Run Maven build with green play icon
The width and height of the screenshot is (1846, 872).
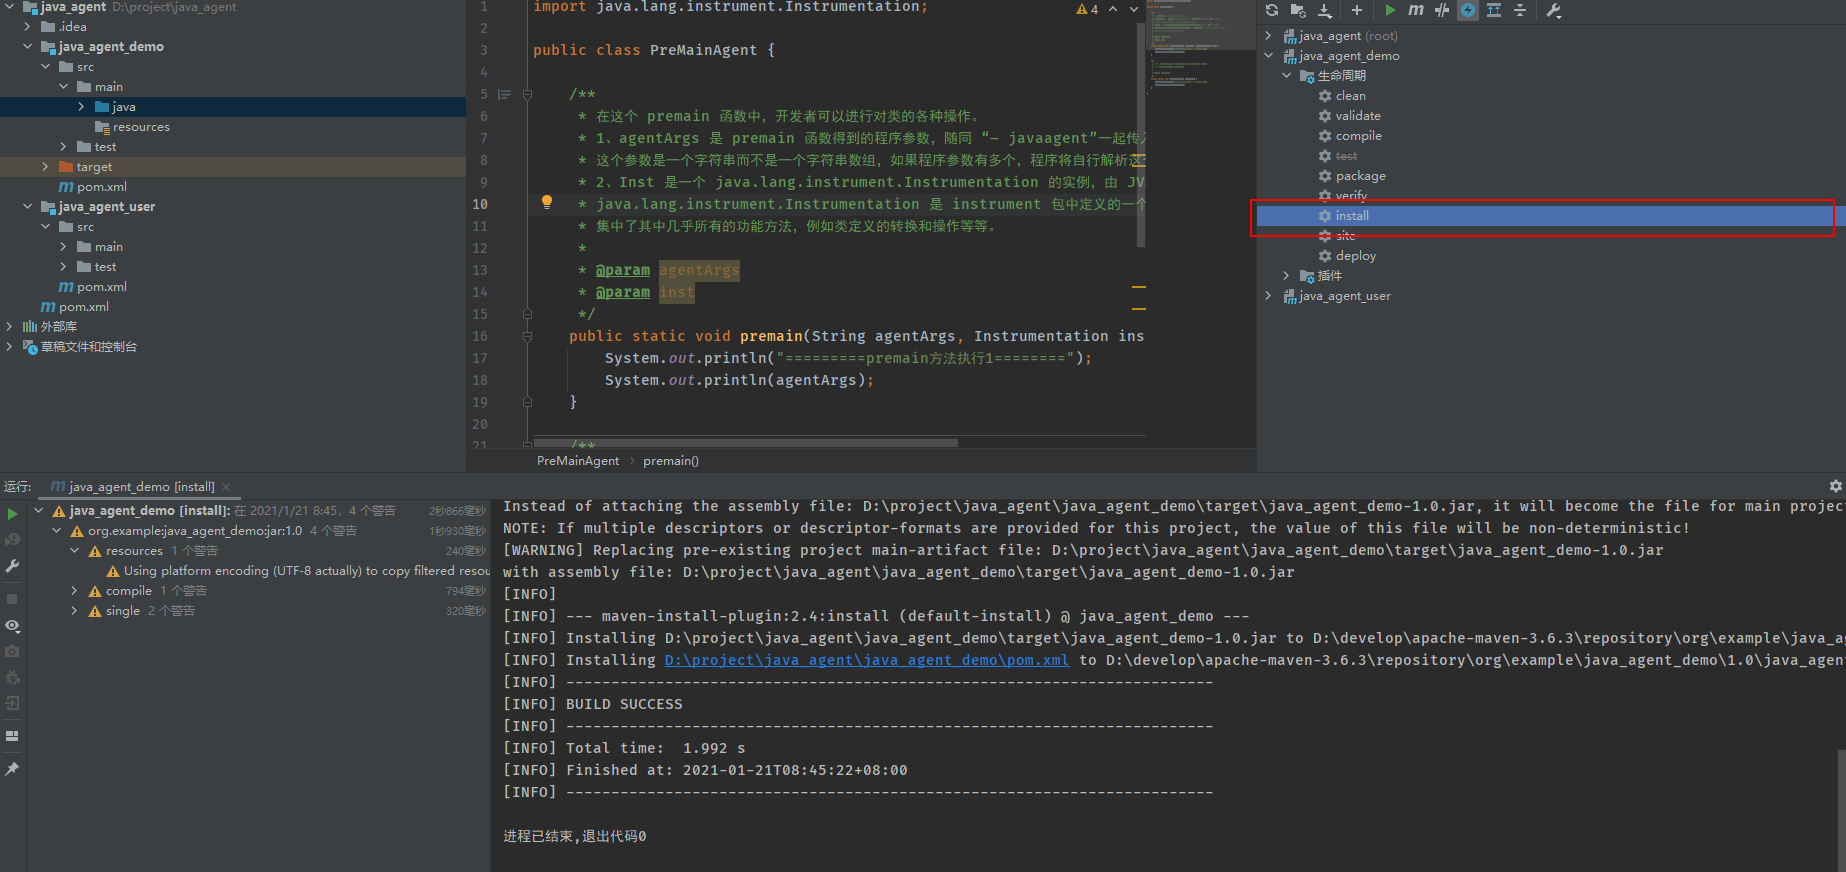point(1390,10)
